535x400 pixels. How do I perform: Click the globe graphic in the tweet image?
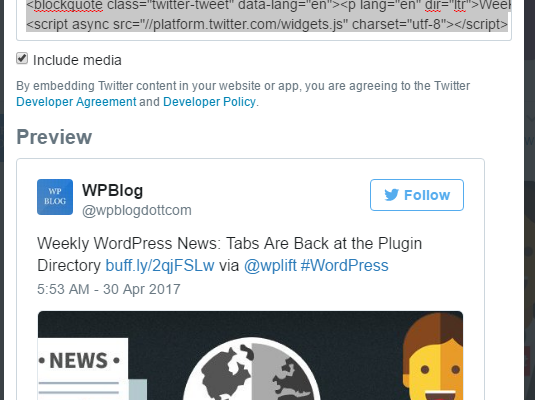pyautogui.click(x=251, y=369)
